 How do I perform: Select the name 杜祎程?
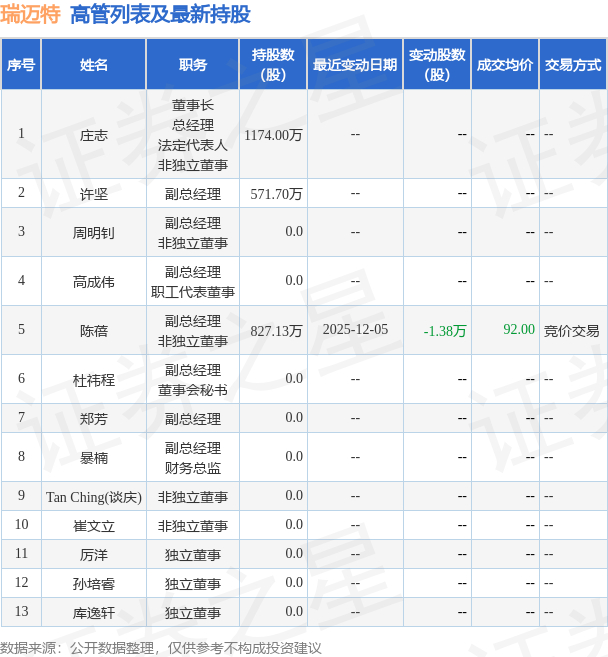(94, 380)
